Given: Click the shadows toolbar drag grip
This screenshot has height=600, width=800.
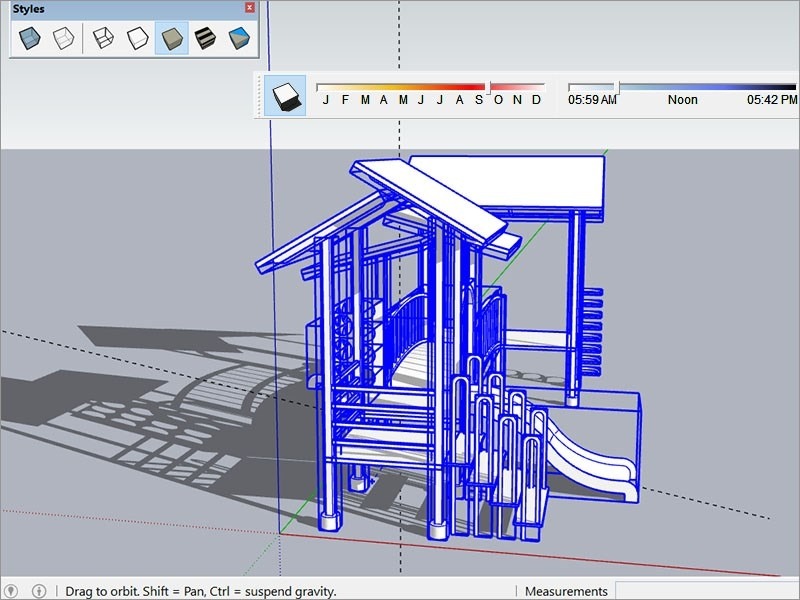Looking at the screenshot, I should point(259,95).
